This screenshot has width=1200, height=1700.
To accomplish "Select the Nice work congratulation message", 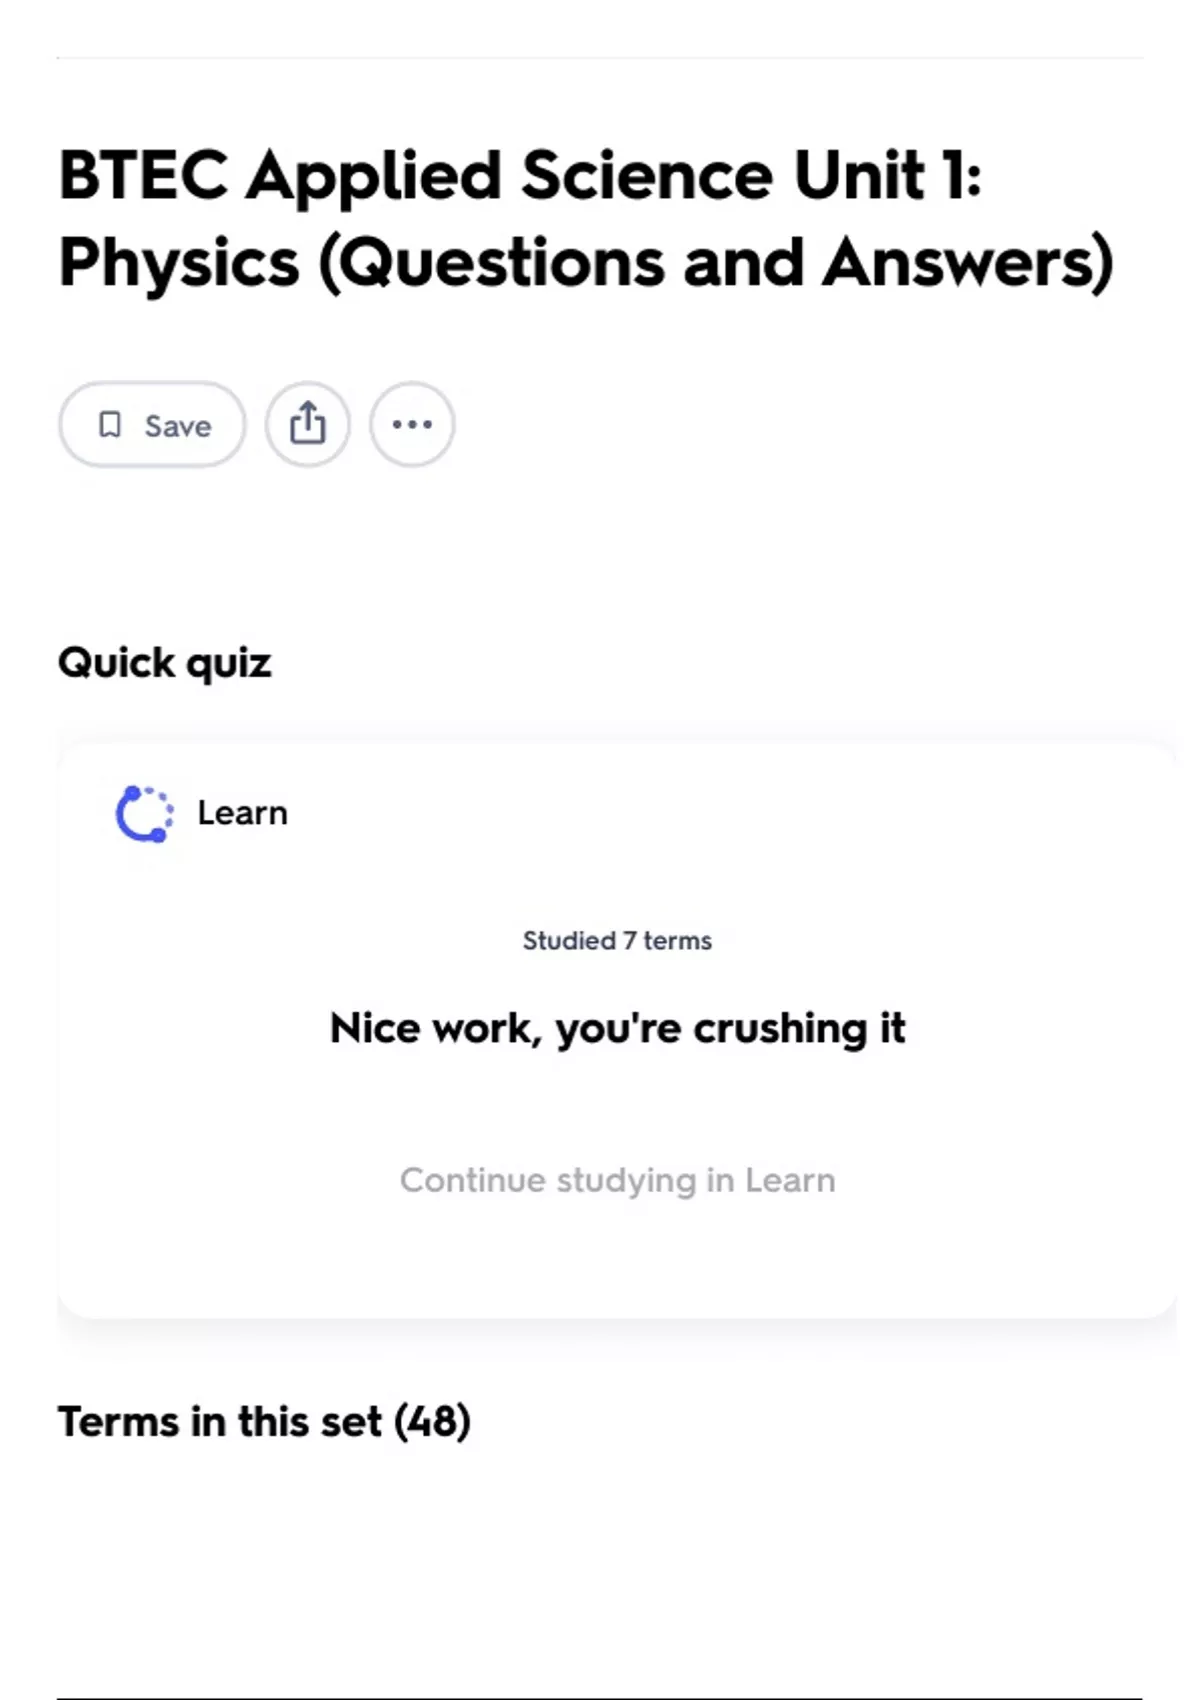I will 617,1027.
